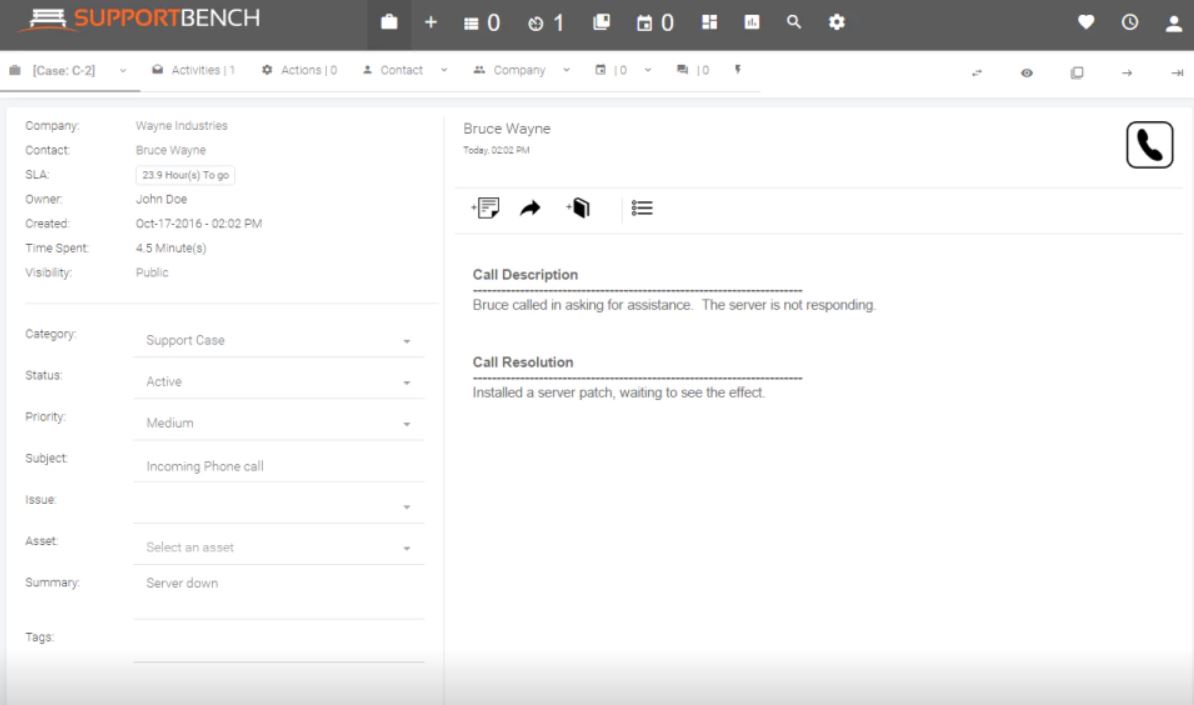The height and width of the screenshot is (705, 1194).
Task: Click time spent value 4.5 Minute(s)
Action: [171, 248]
